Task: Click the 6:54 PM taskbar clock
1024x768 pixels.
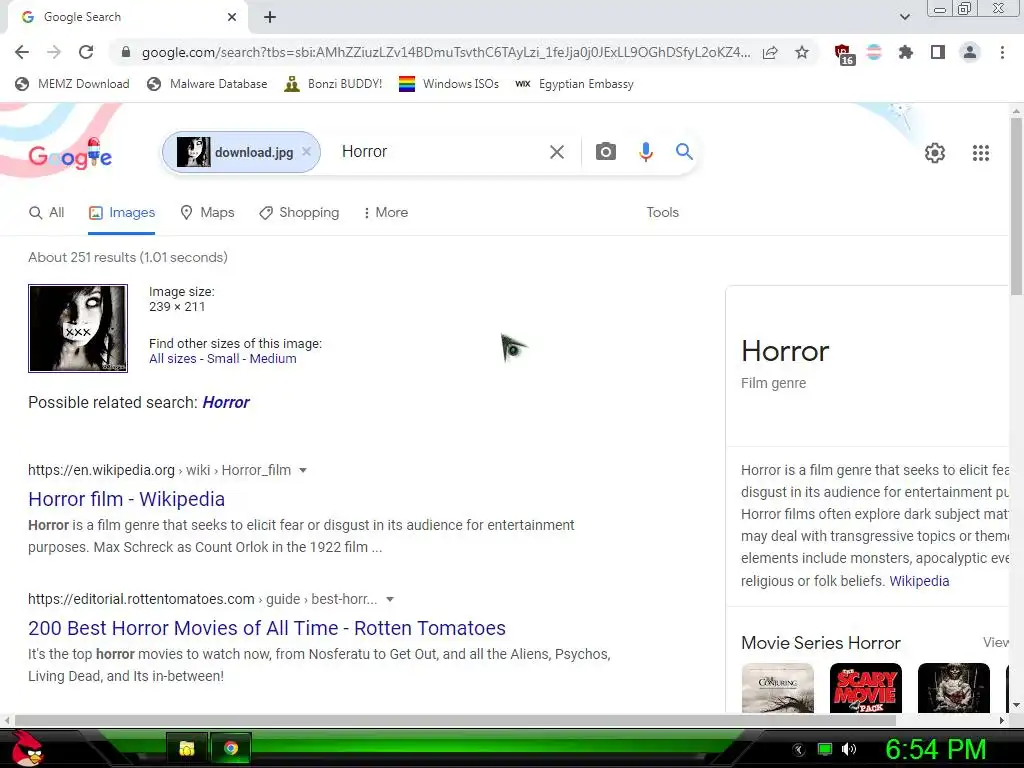Action: (x=935, y=749)
